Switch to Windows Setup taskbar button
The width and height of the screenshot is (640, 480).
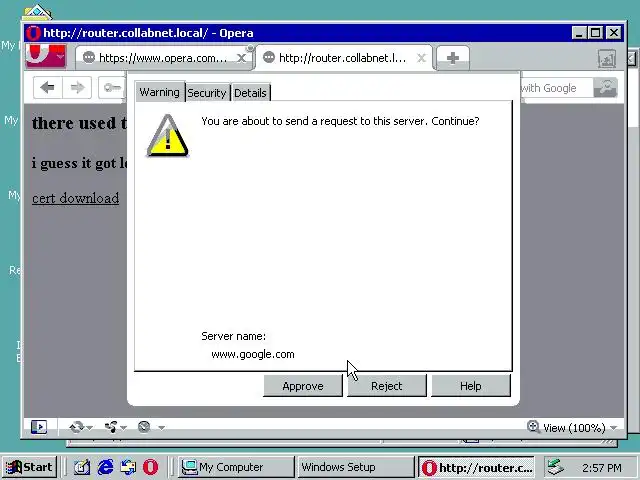(x=356, y=467)
